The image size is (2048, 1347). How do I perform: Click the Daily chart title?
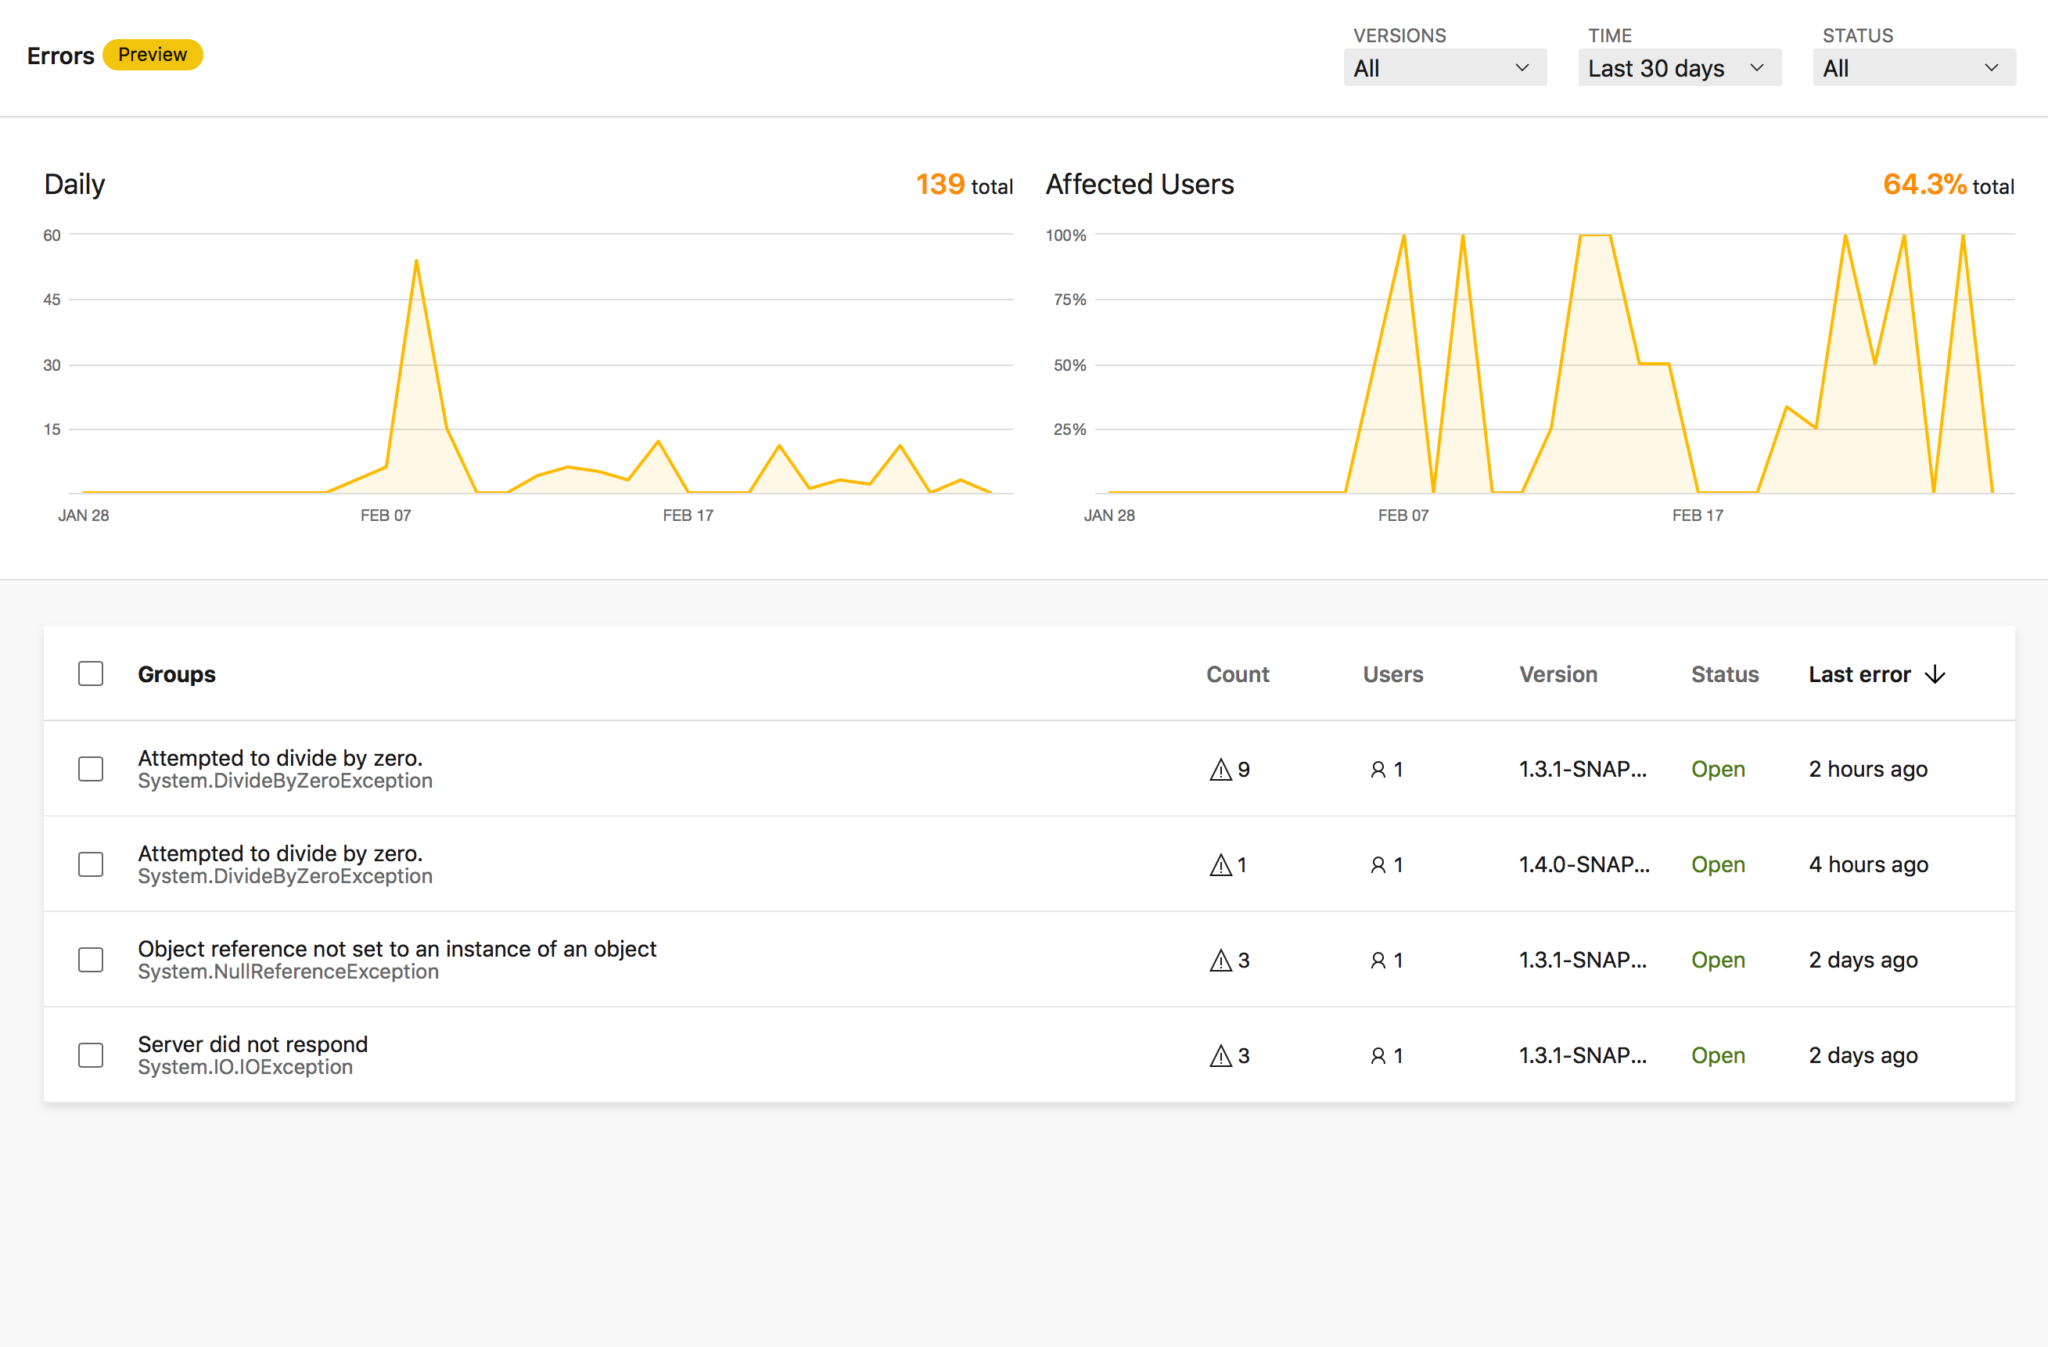75,185
